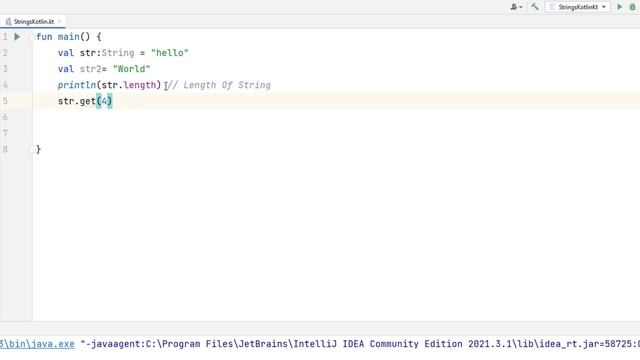Click the String type annotation on line 2

tap(118, 53)
